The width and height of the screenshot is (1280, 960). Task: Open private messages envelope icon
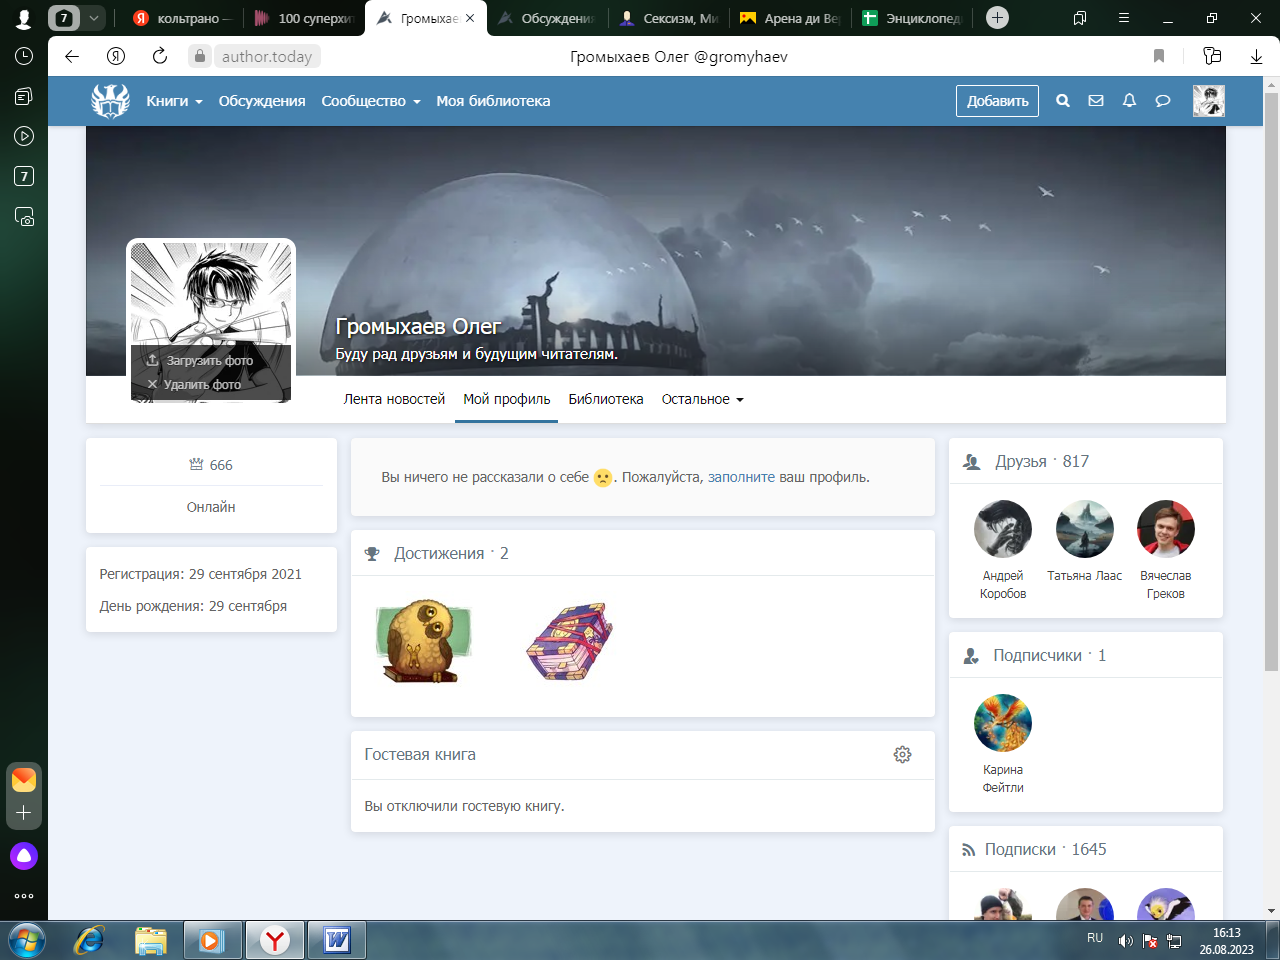click(1096, 101)
